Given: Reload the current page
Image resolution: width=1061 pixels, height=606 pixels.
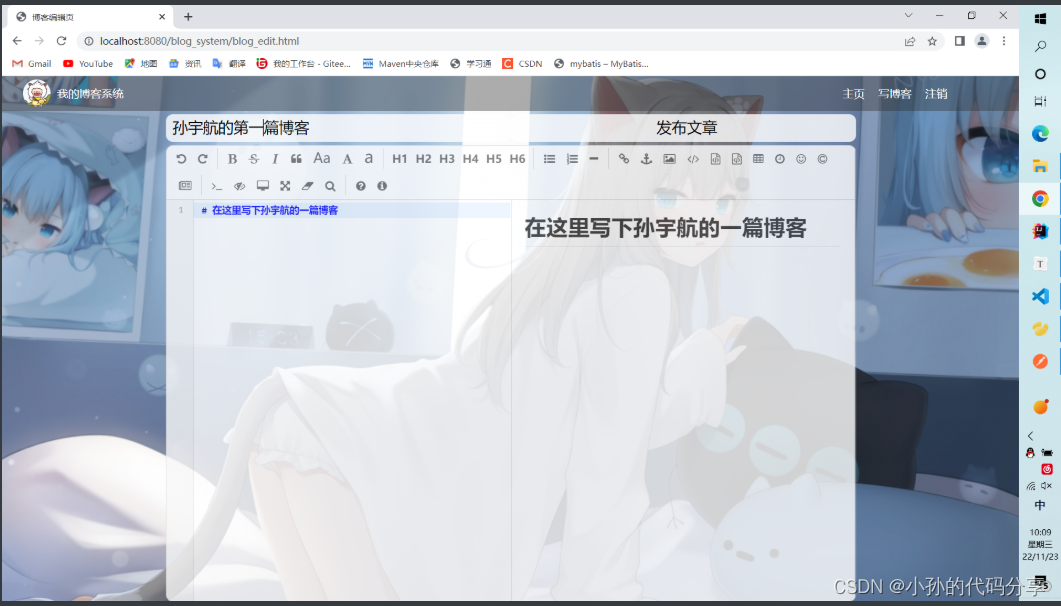Looking at the screenshot, I should (x=62, y=41).
